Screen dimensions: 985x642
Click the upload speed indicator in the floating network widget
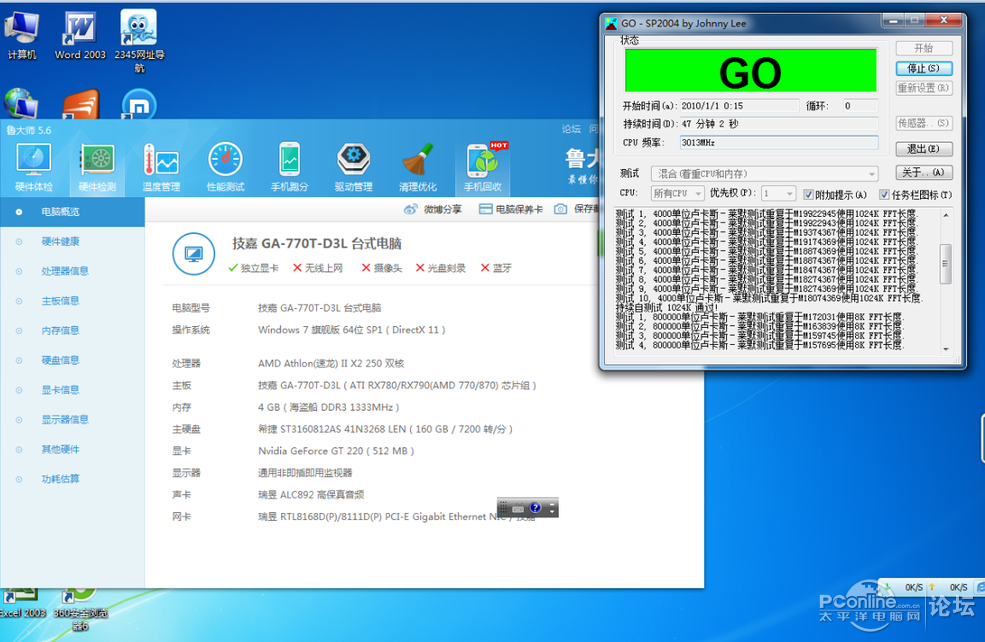(x=950, y=587)
